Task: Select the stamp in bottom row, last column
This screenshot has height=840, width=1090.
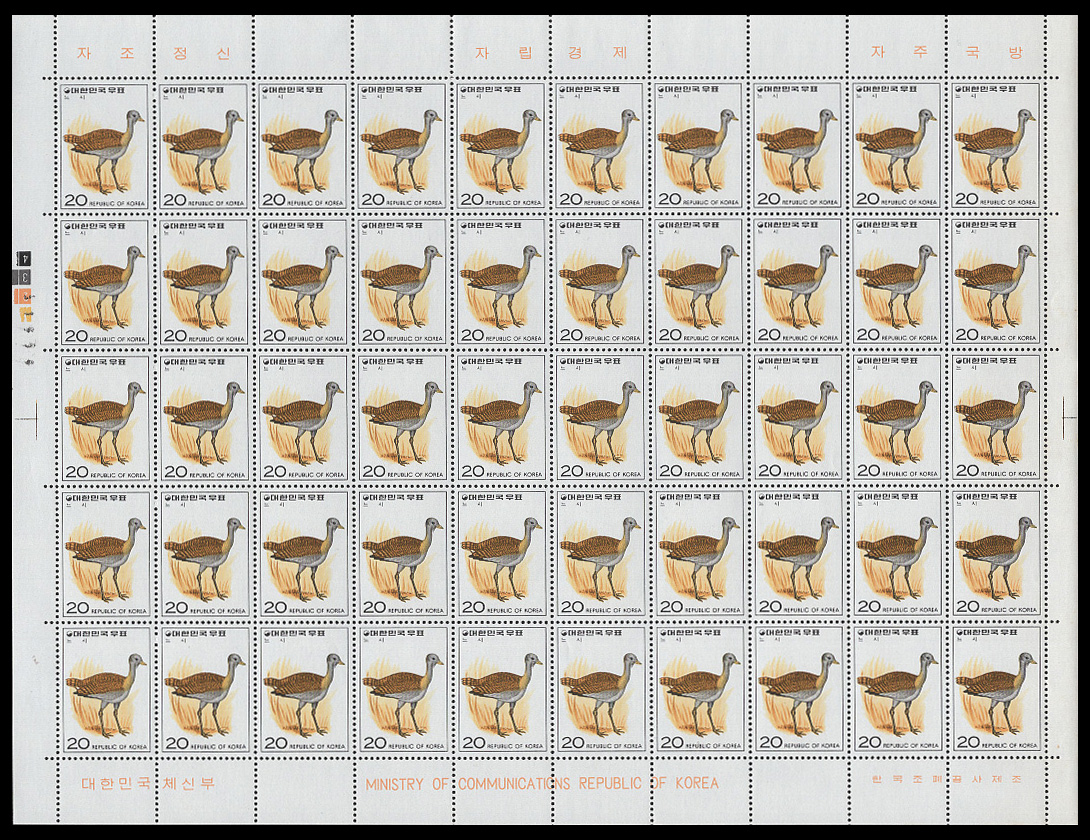Action: (996, 689)
